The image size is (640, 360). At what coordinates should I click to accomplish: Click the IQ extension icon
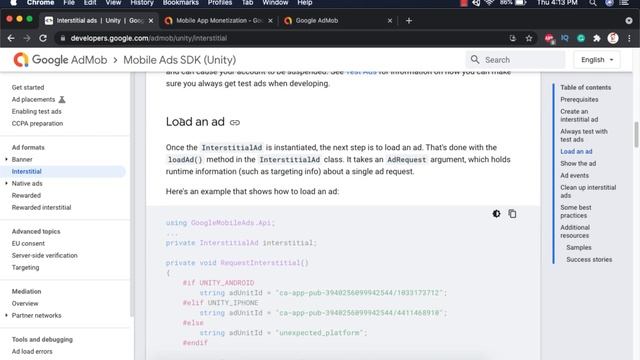(565, 38)
